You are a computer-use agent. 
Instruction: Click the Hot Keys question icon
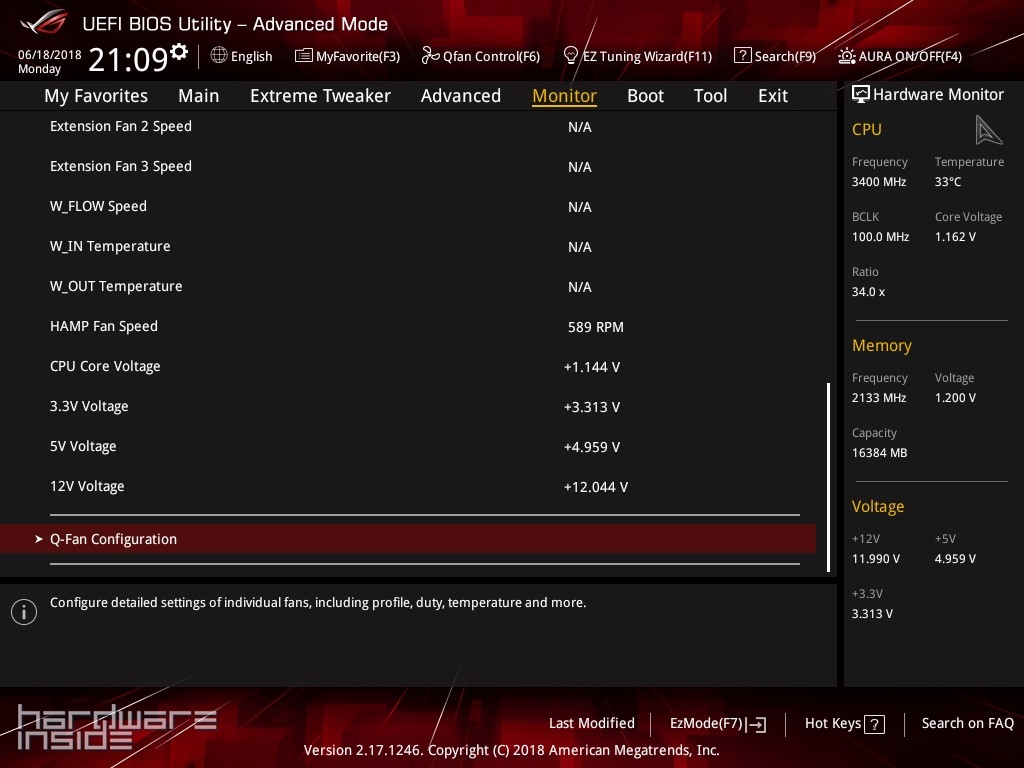pyautogui.click(x=874, y=724)
